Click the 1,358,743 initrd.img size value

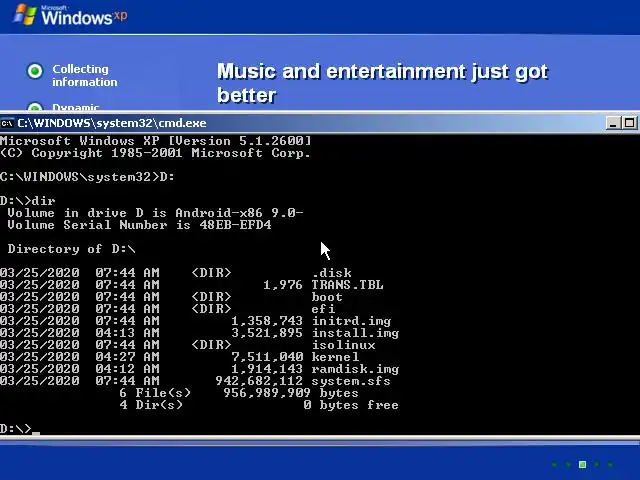267,321
